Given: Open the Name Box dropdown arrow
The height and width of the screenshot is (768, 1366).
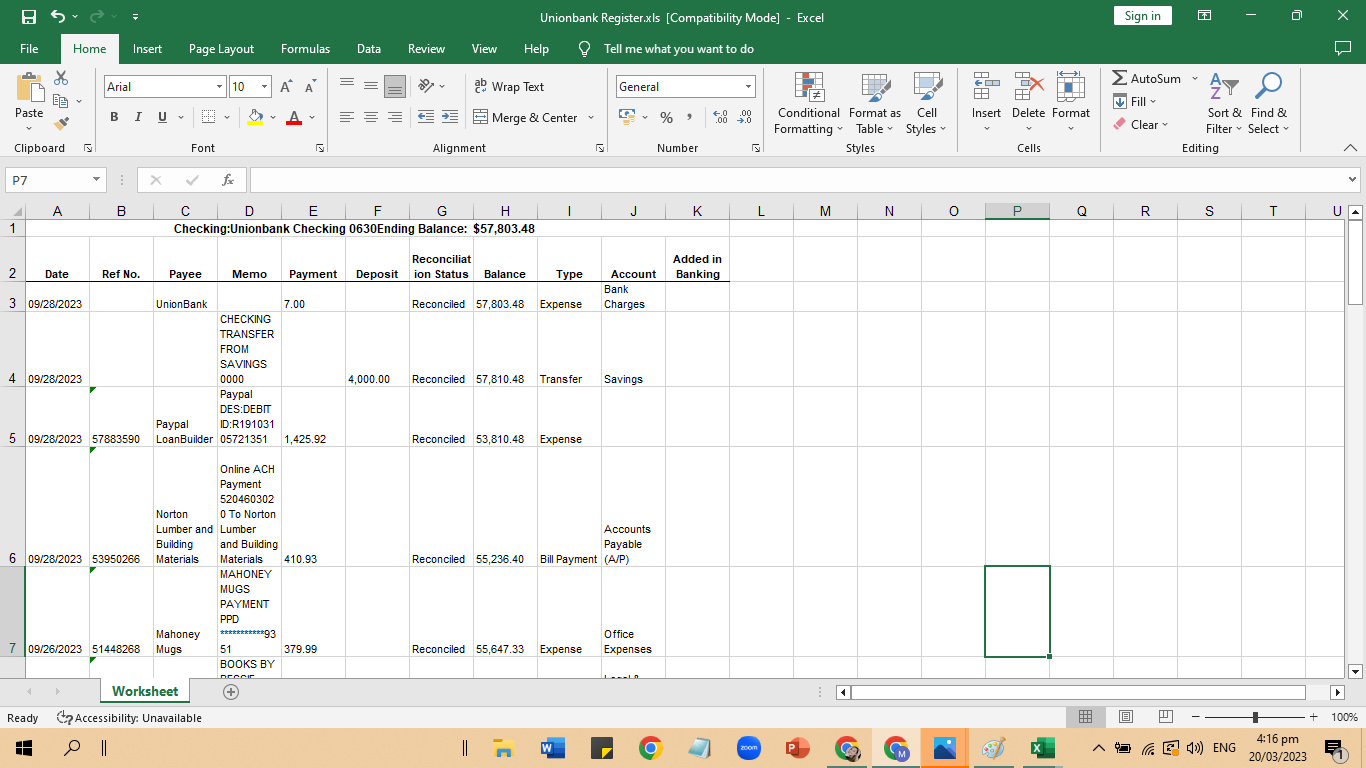Looking at the screenshot, I should point(97,180).
